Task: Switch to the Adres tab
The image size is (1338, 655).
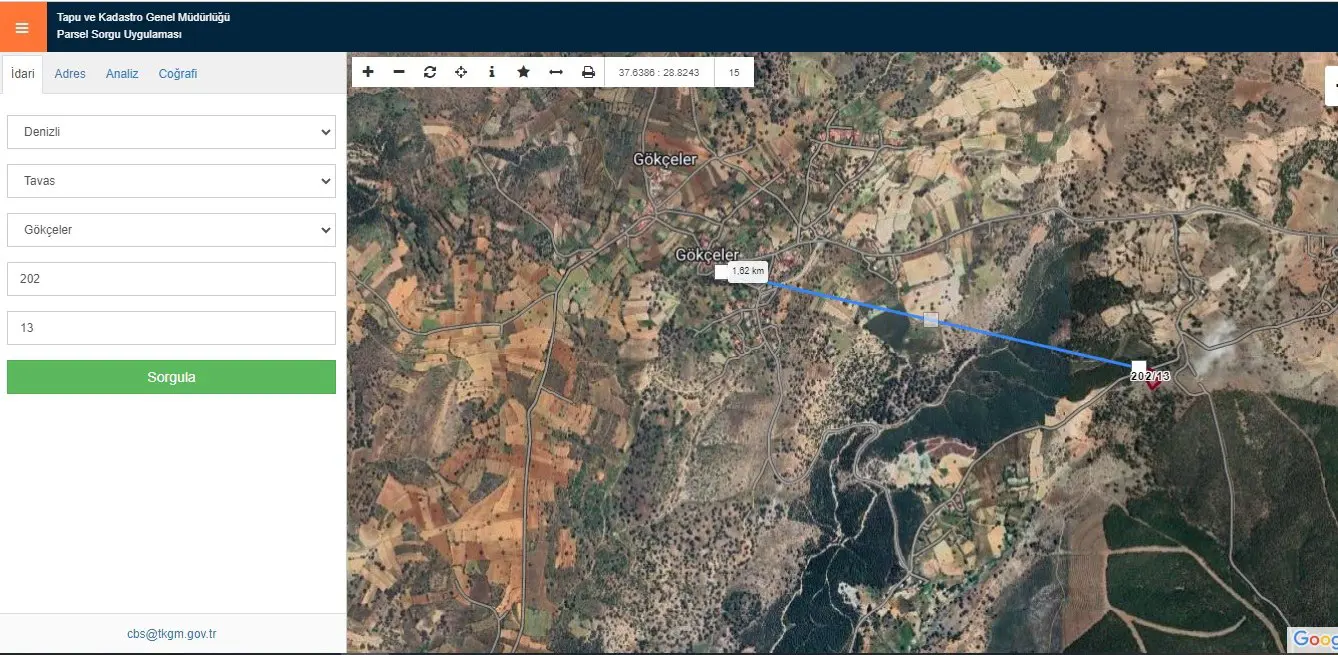Action: 70,74
